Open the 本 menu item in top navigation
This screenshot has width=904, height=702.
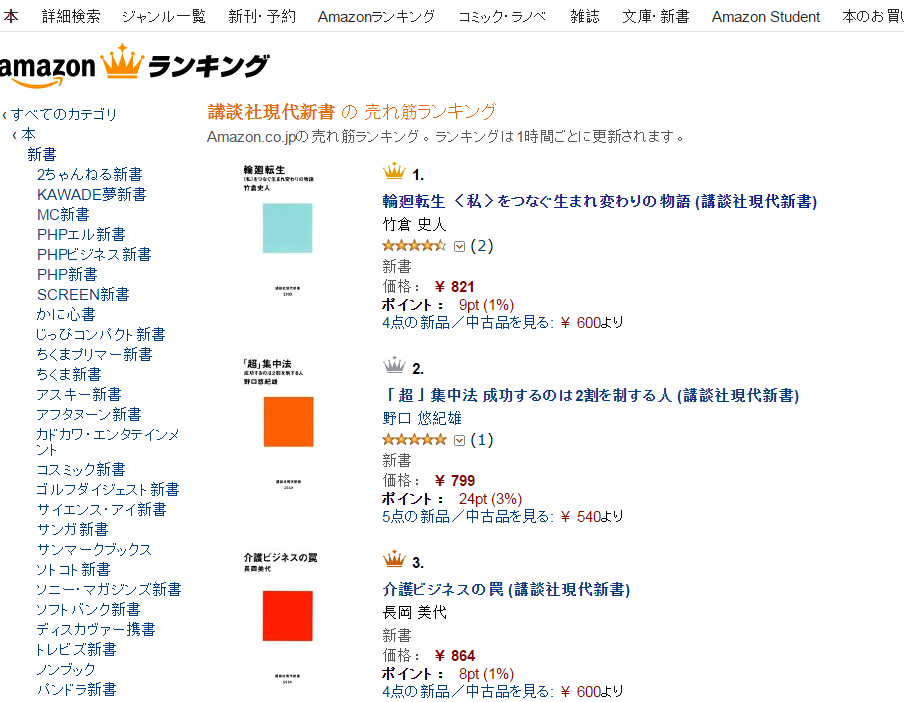click(10, 16)
